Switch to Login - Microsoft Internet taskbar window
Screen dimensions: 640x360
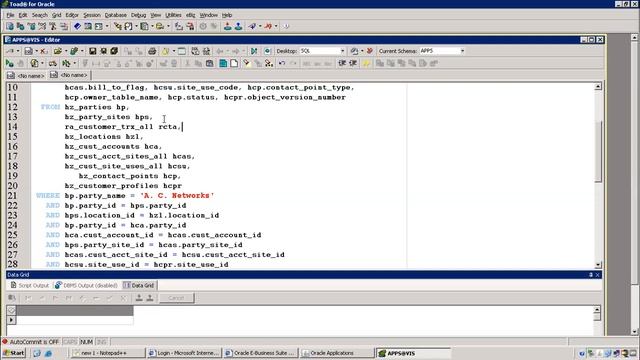click(184, 353)
